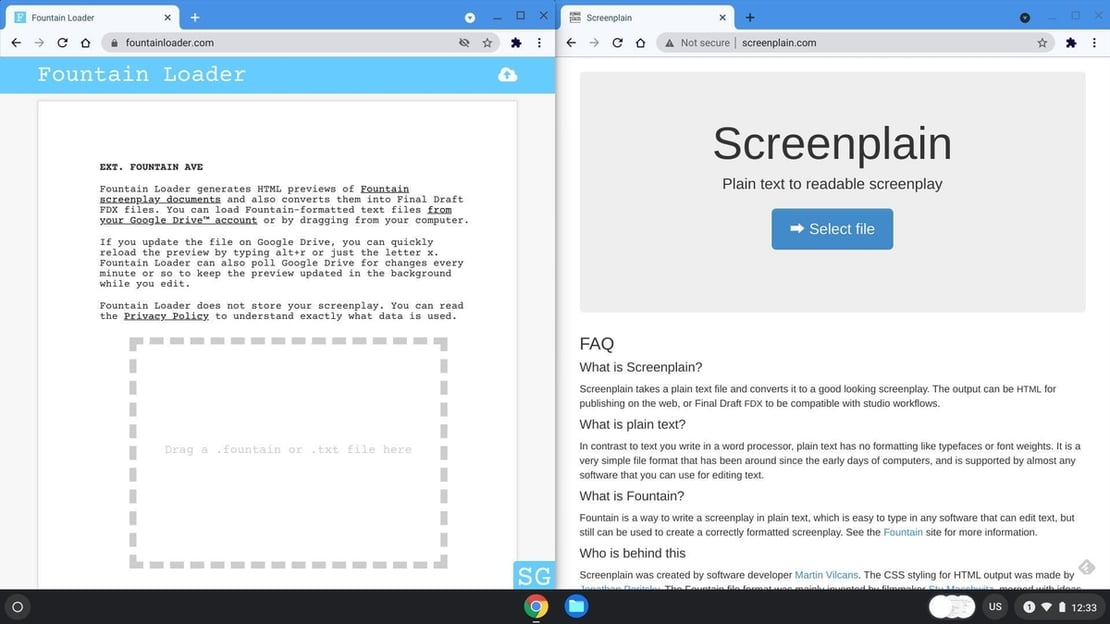The image size is (1110, 624).
Task: Click the eye-slash tracking icon in address bar
Action: [464, 43]
